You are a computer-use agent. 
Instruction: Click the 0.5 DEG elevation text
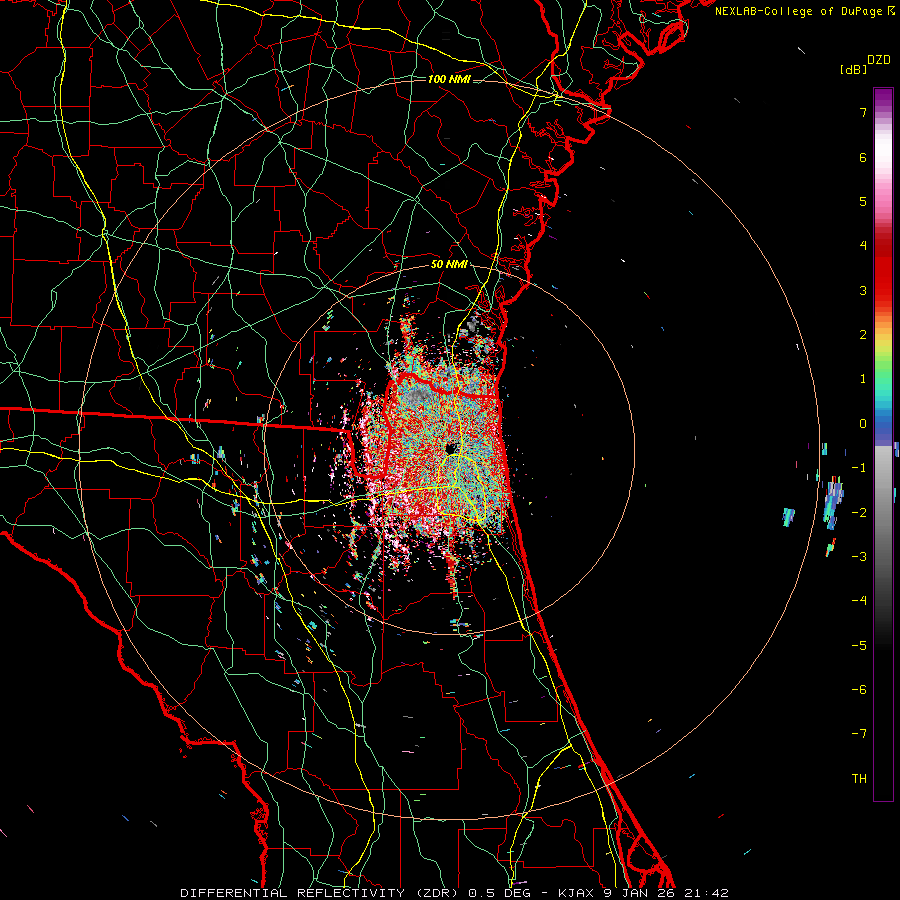499,893
